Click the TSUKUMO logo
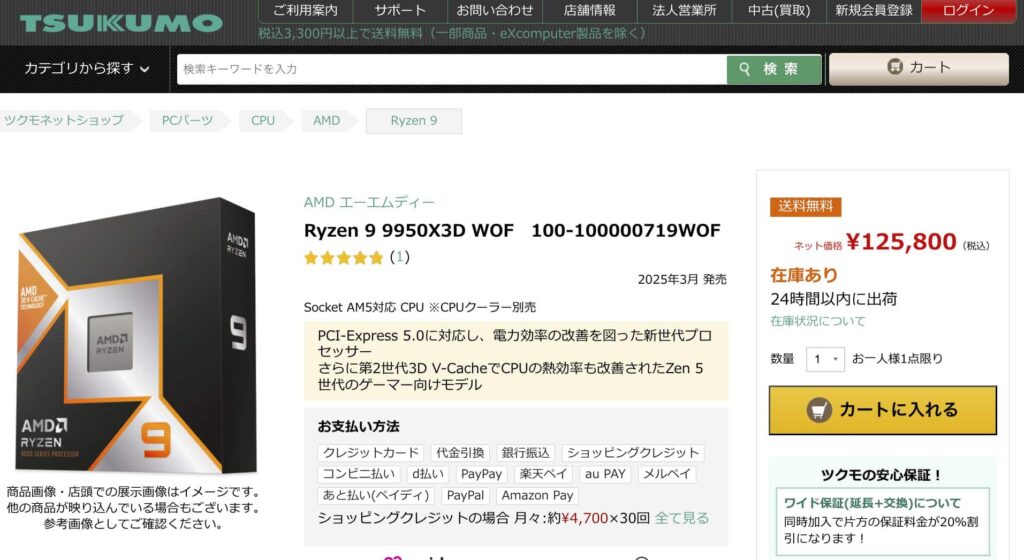Image resolution: width=1024 pixels, height=560 pixels. [121, 22]
